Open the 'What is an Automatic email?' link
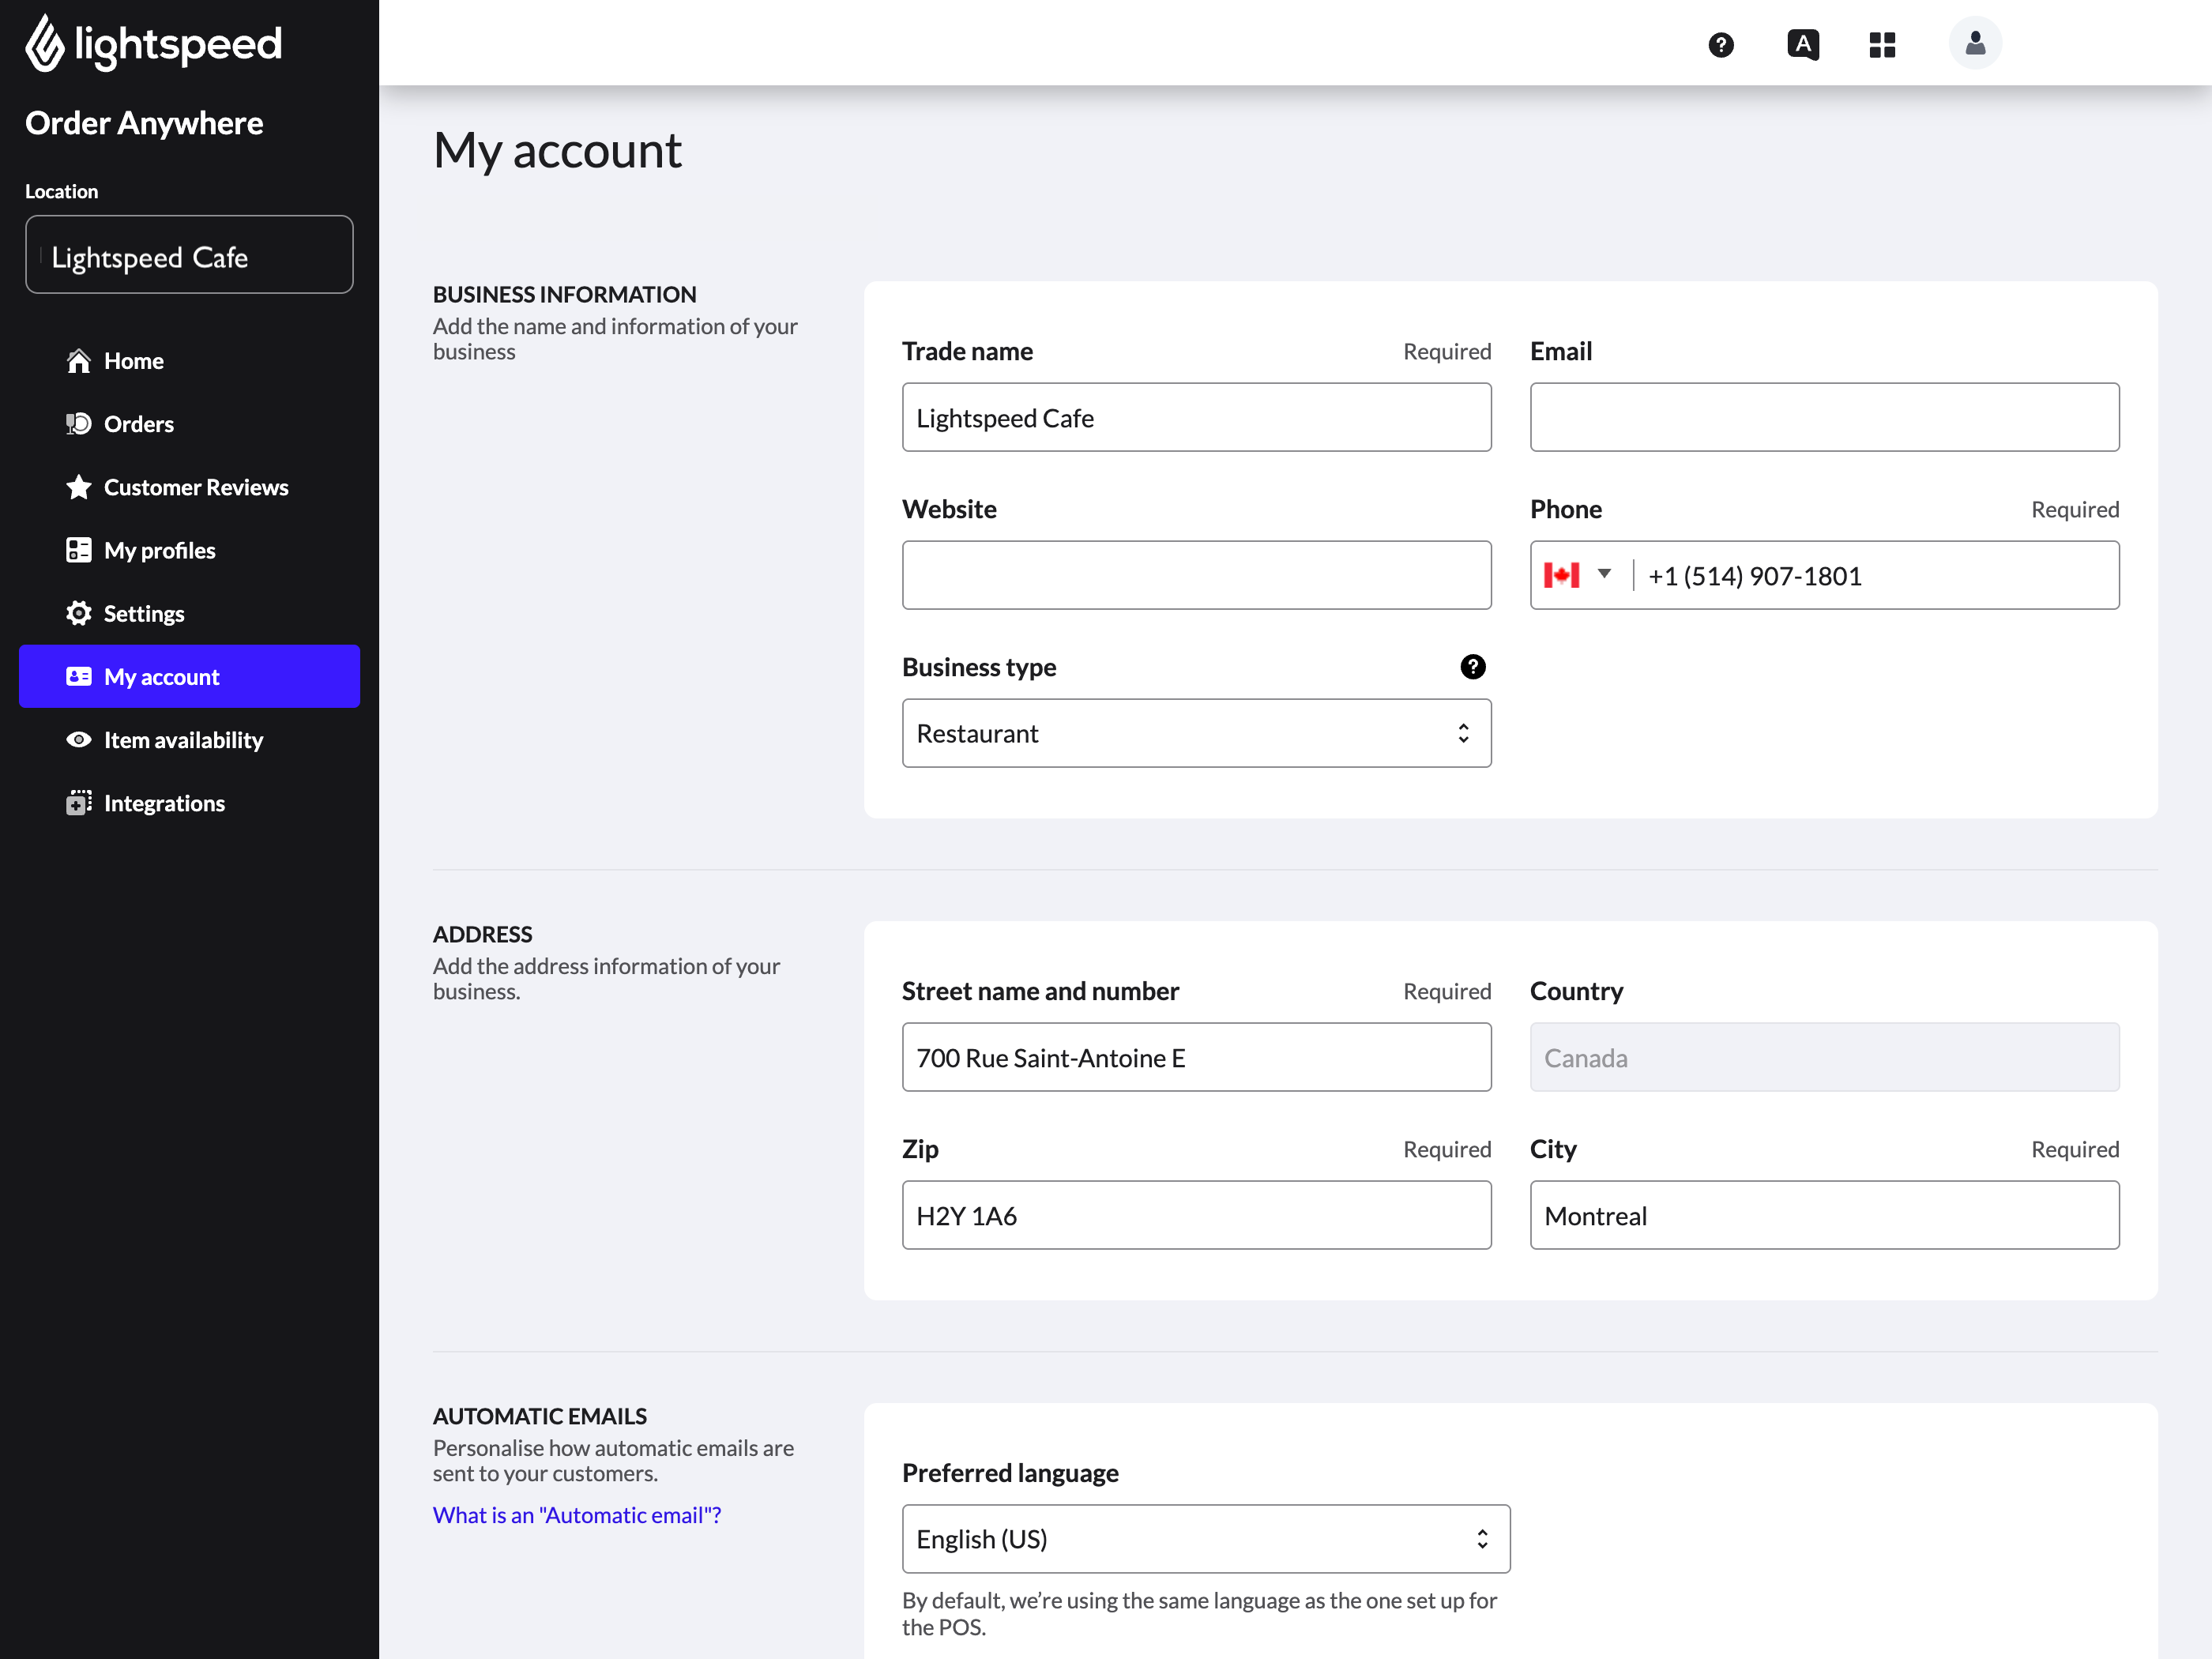 coord(577,1515)
